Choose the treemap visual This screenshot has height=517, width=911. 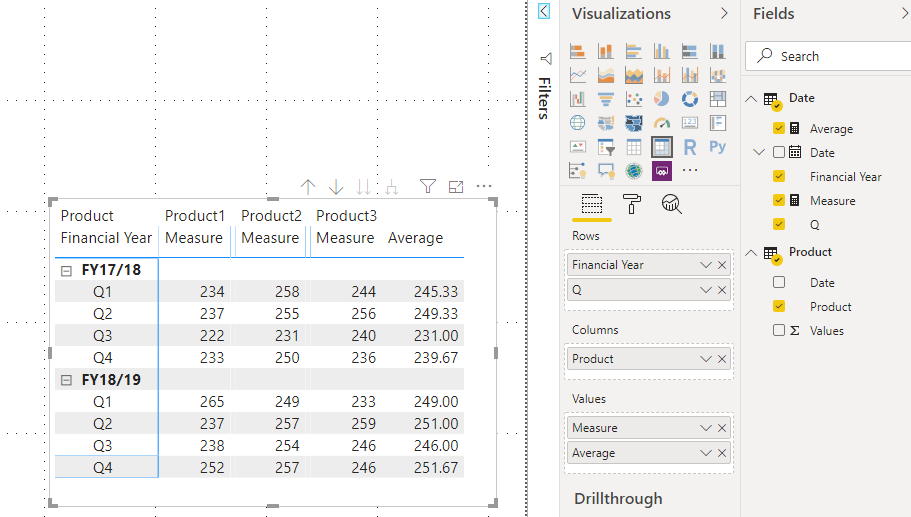coord(718,99)
